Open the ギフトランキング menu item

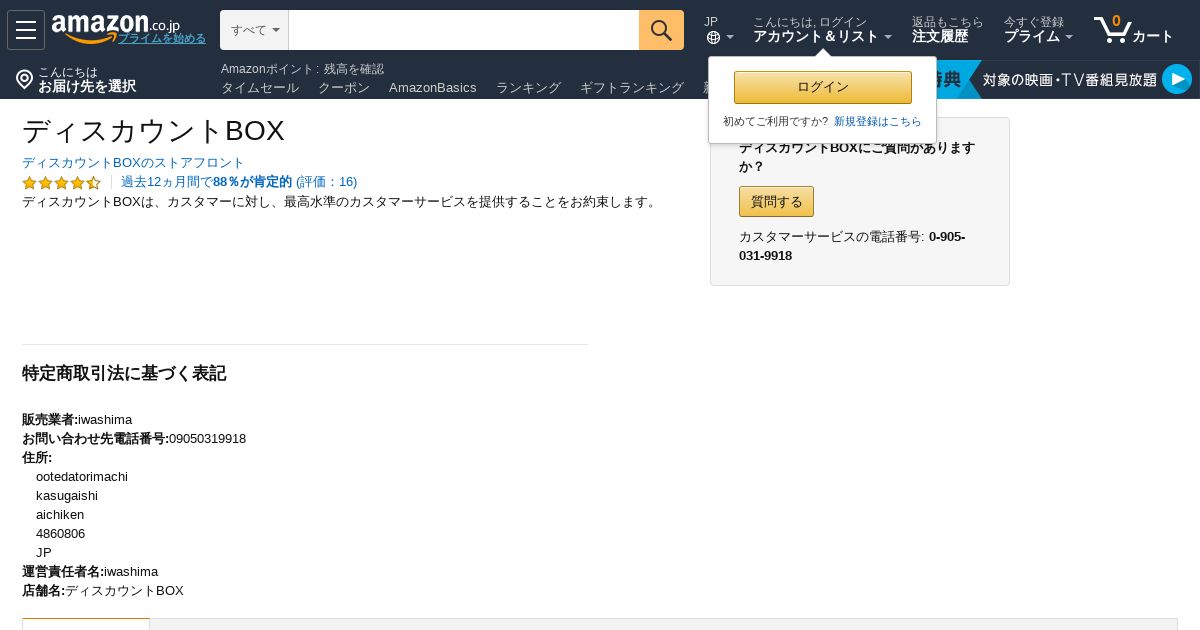632,88
